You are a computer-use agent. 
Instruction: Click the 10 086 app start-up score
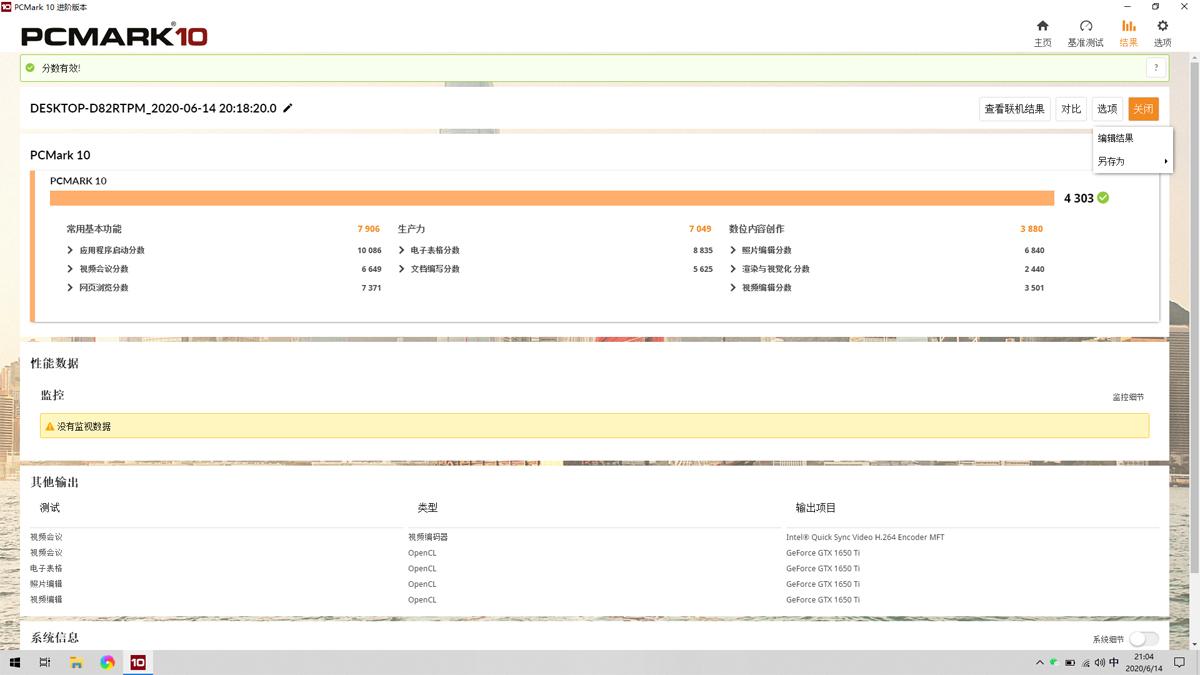(x=369, y=250)
